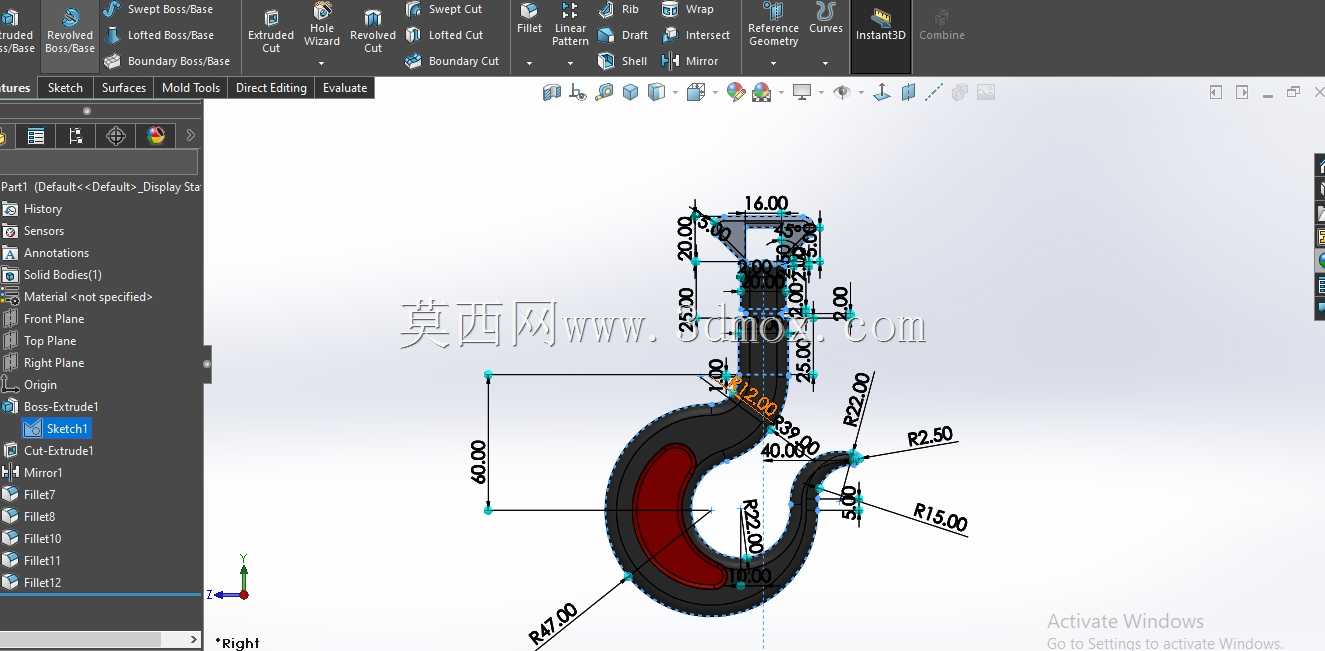
Task: Expand more manager tabs chevron
Action: click(191, 136)
